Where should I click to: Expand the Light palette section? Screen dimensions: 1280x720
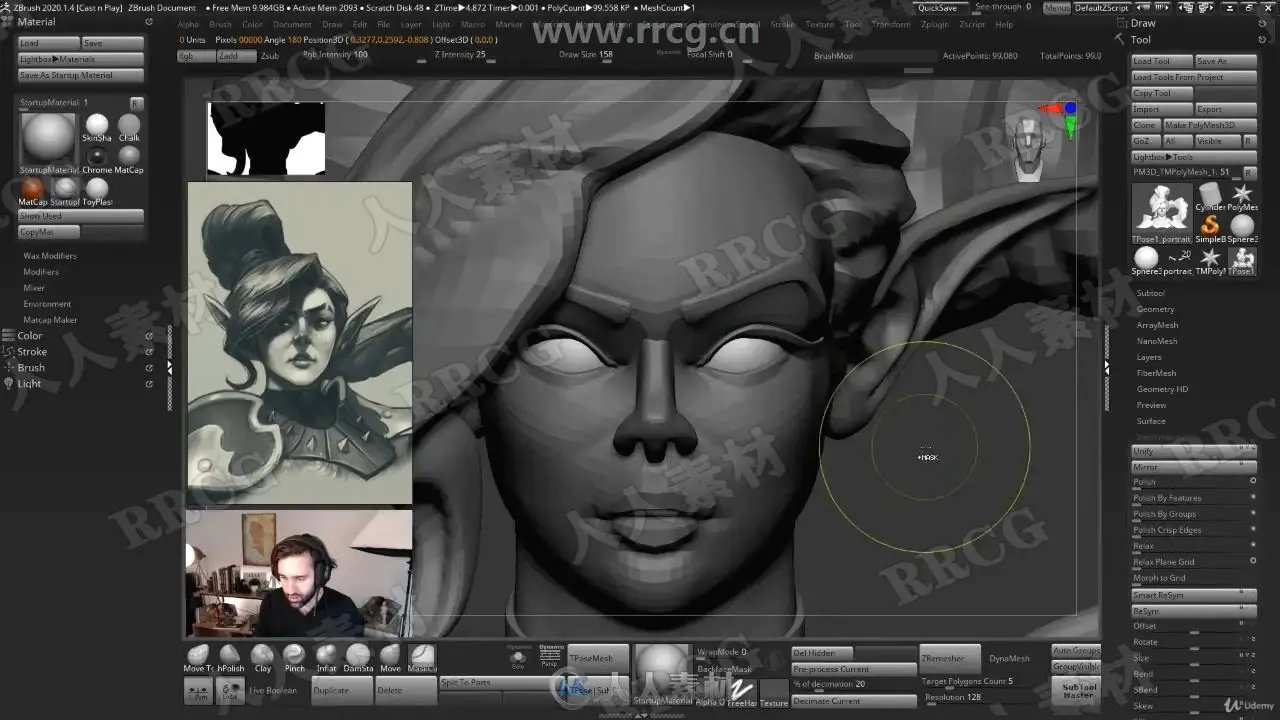(29, 384)
